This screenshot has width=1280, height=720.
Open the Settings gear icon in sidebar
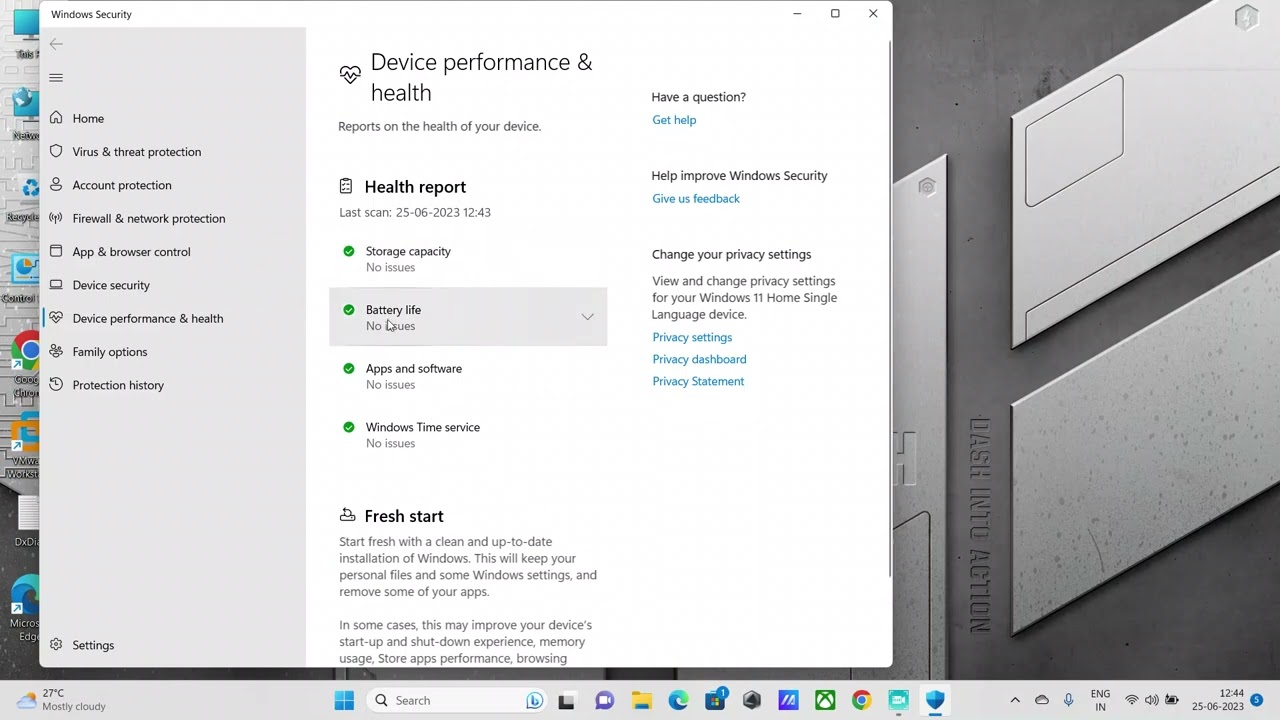(56, 645)
